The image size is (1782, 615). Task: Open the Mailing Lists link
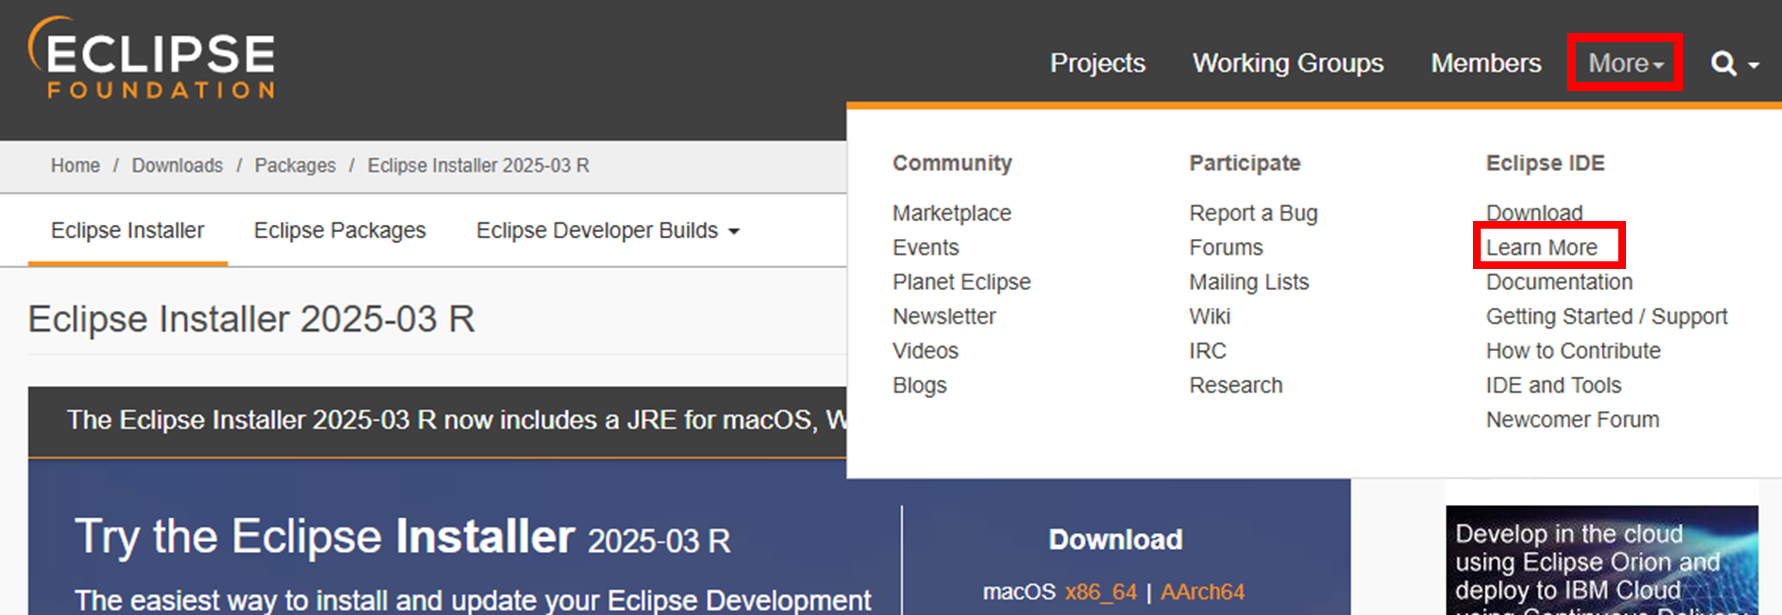pyautogui.click(x=1249, y=282)
